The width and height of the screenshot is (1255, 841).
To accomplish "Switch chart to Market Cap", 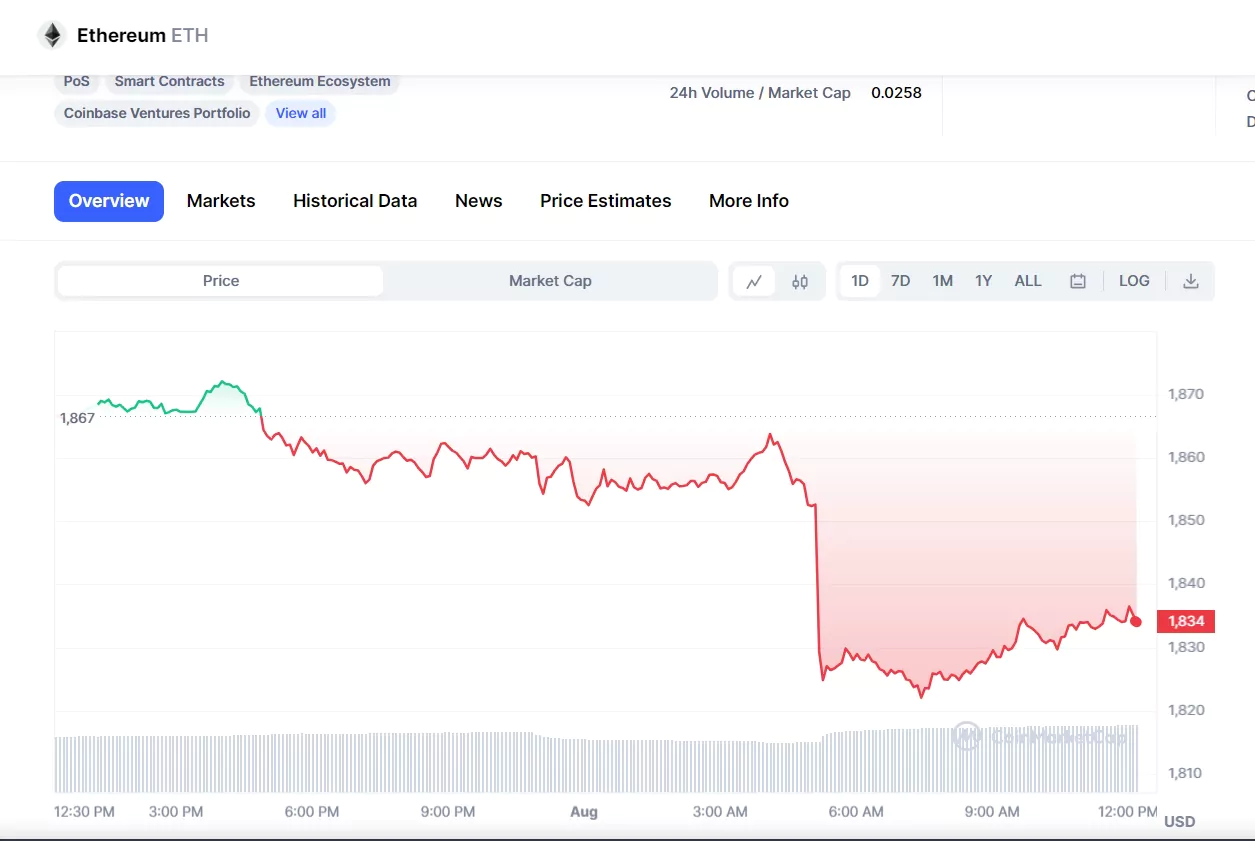I will 550,281.
